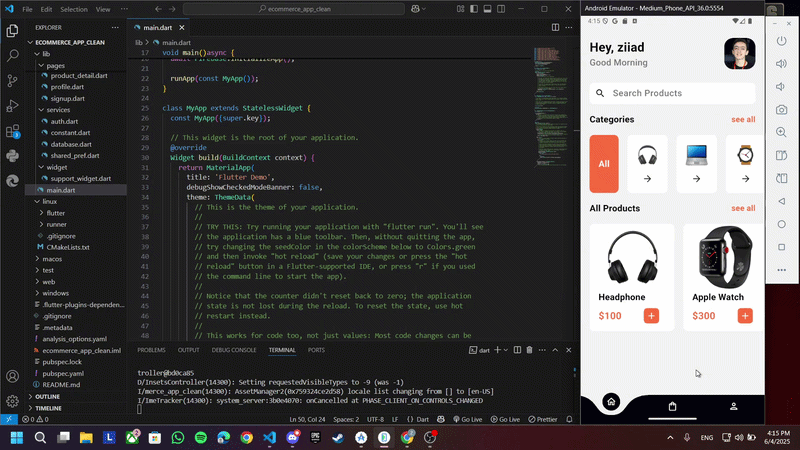Image resolution: width=800 pixels, height=450 pixels.
Task: Select the laptop category card
Action: pyautogui.click(x=696, y=164)
